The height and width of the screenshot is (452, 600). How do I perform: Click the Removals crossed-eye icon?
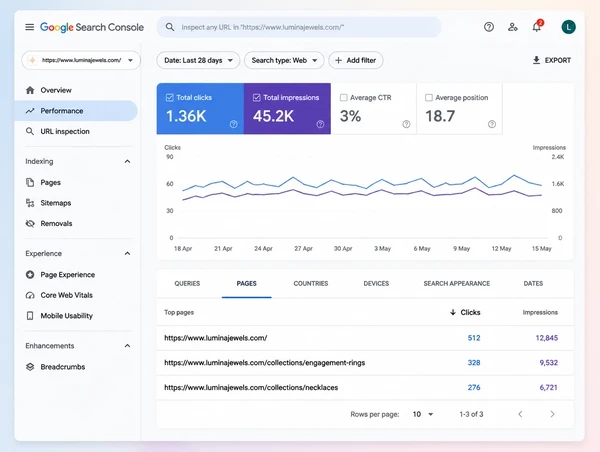click(30, 224)
